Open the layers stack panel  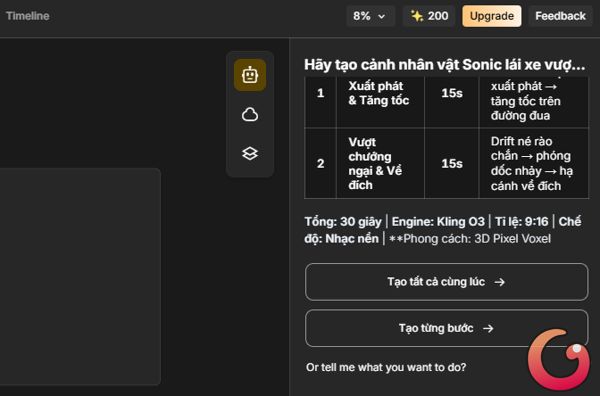click(250, 153)
